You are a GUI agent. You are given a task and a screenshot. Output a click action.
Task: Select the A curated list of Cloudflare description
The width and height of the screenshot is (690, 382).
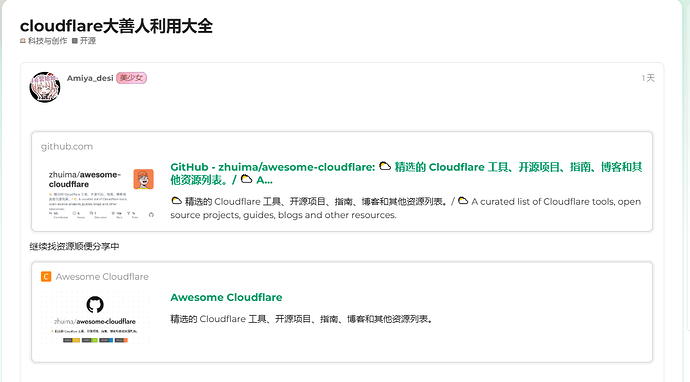point(405,208)
